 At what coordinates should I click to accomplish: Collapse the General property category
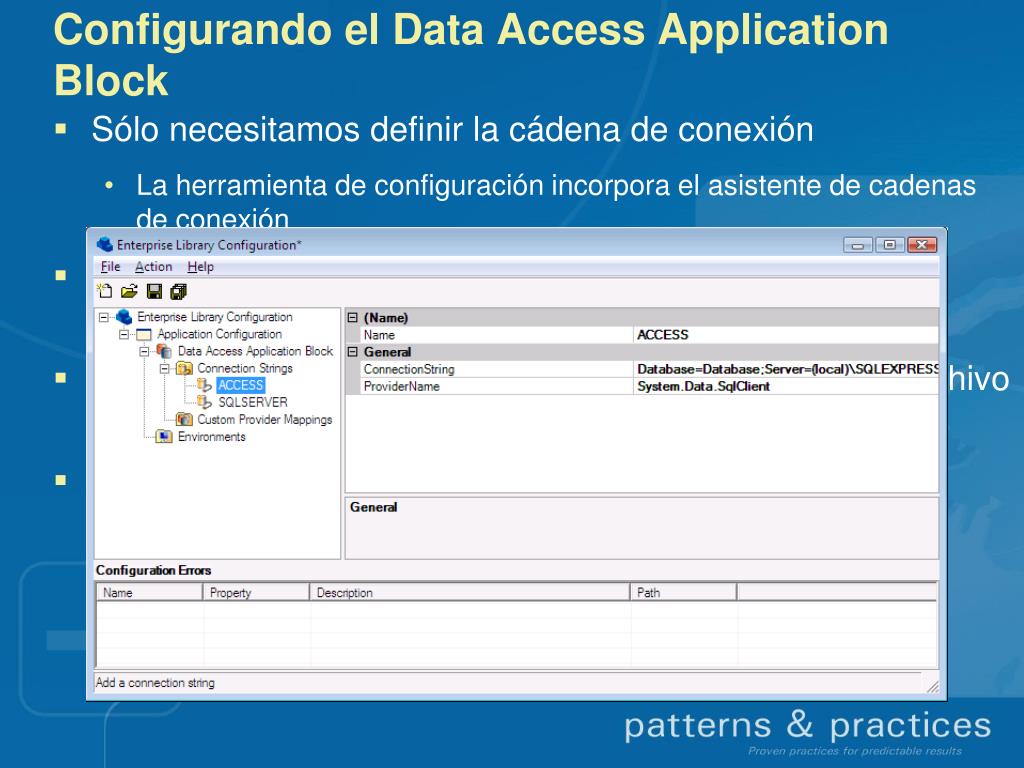coord(353,351)
